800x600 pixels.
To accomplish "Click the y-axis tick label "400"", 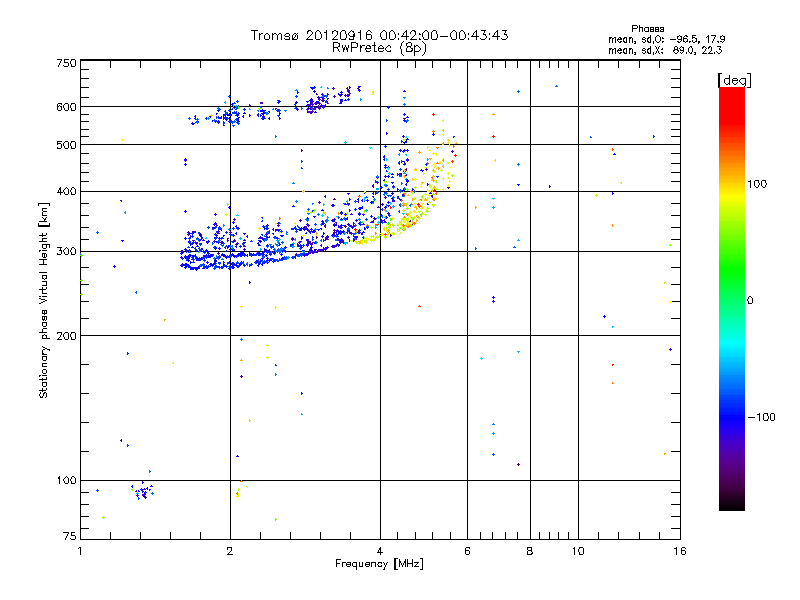I will (66, 191).
